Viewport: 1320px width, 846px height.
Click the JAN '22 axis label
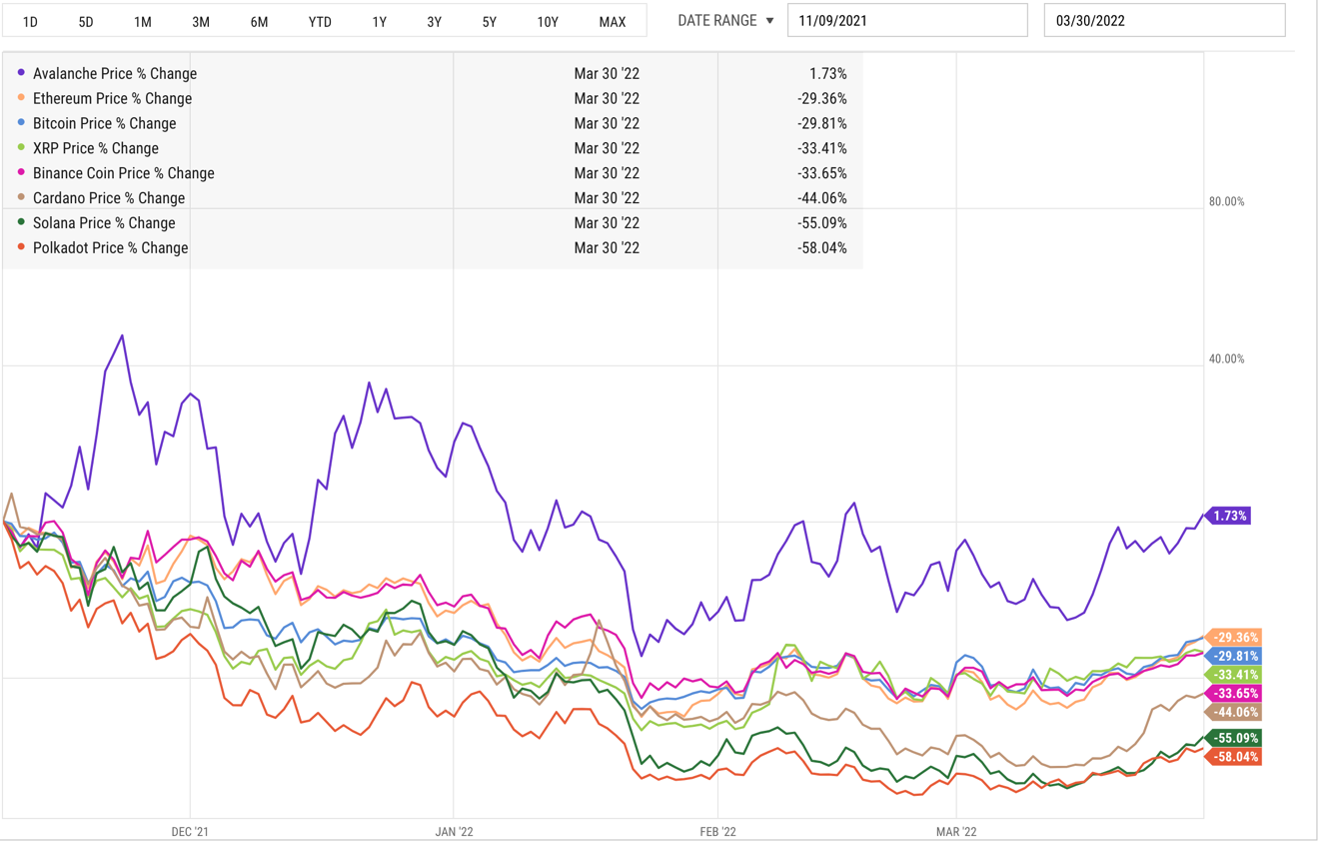[453, 831]
